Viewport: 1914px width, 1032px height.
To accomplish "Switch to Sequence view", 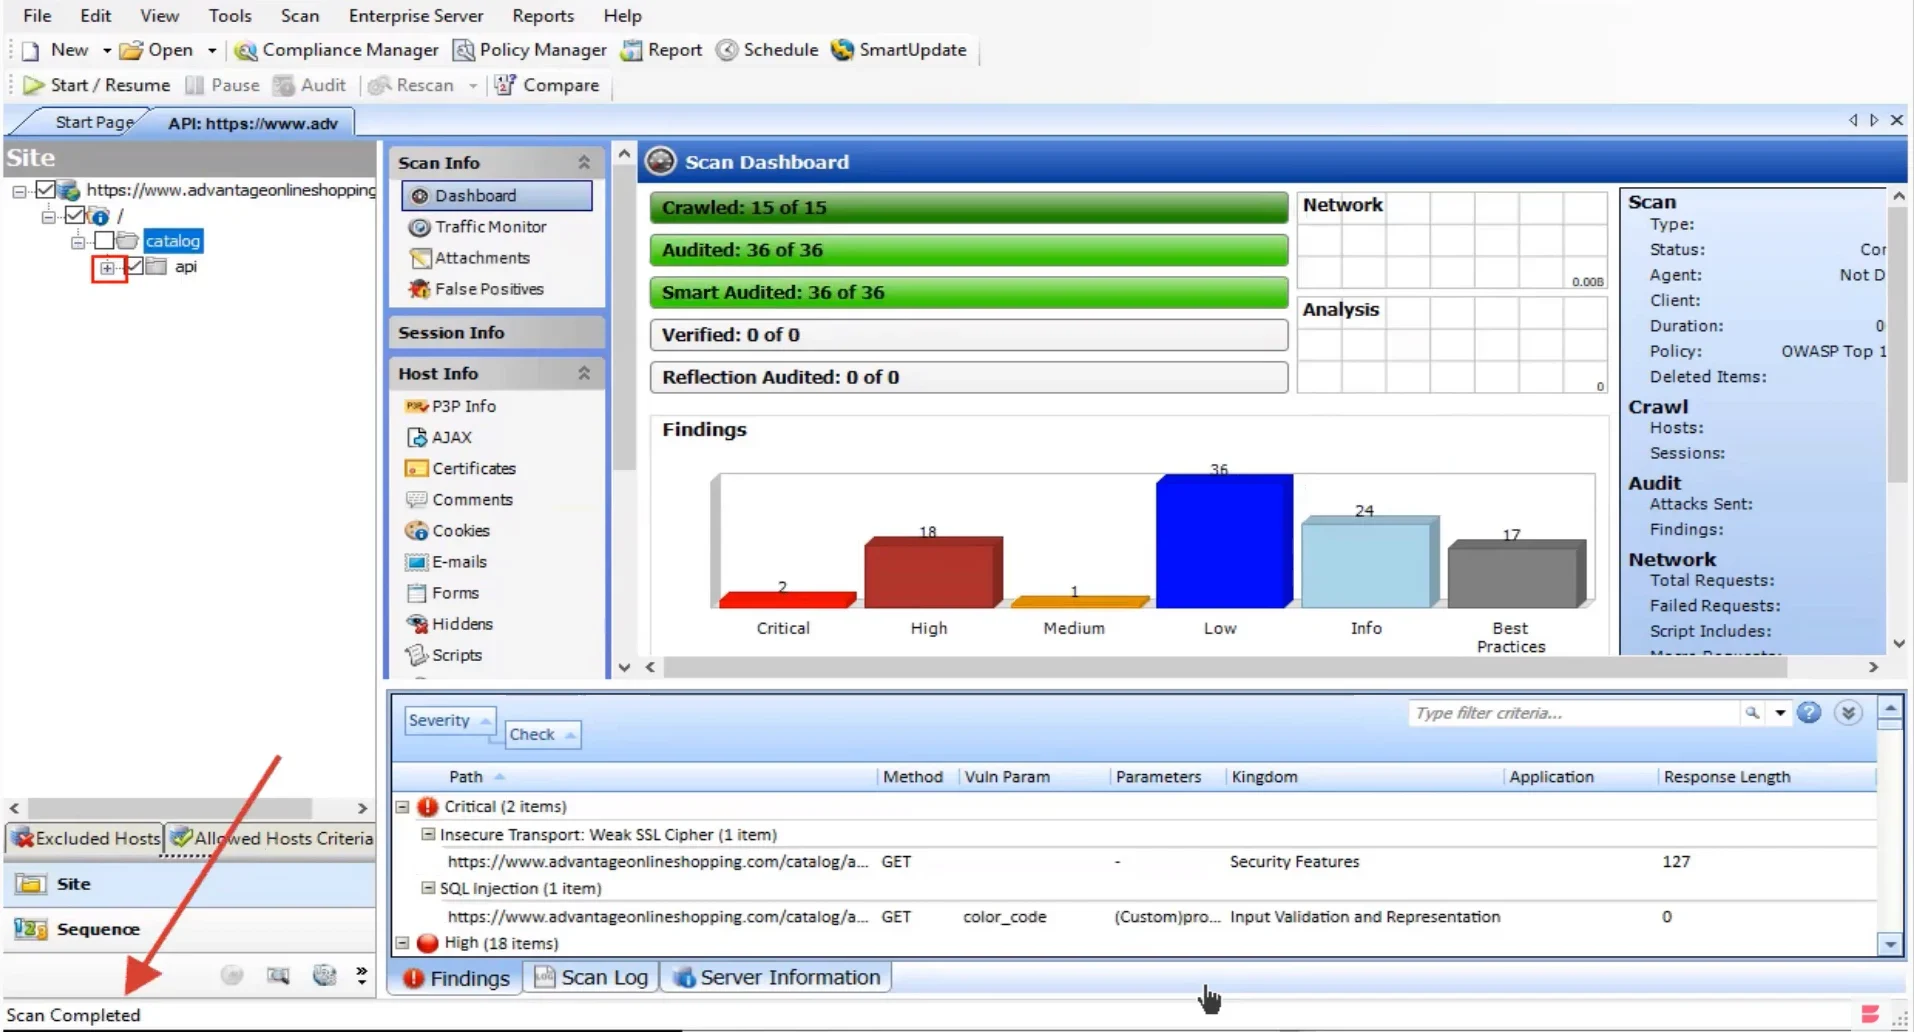I will 190,929.
